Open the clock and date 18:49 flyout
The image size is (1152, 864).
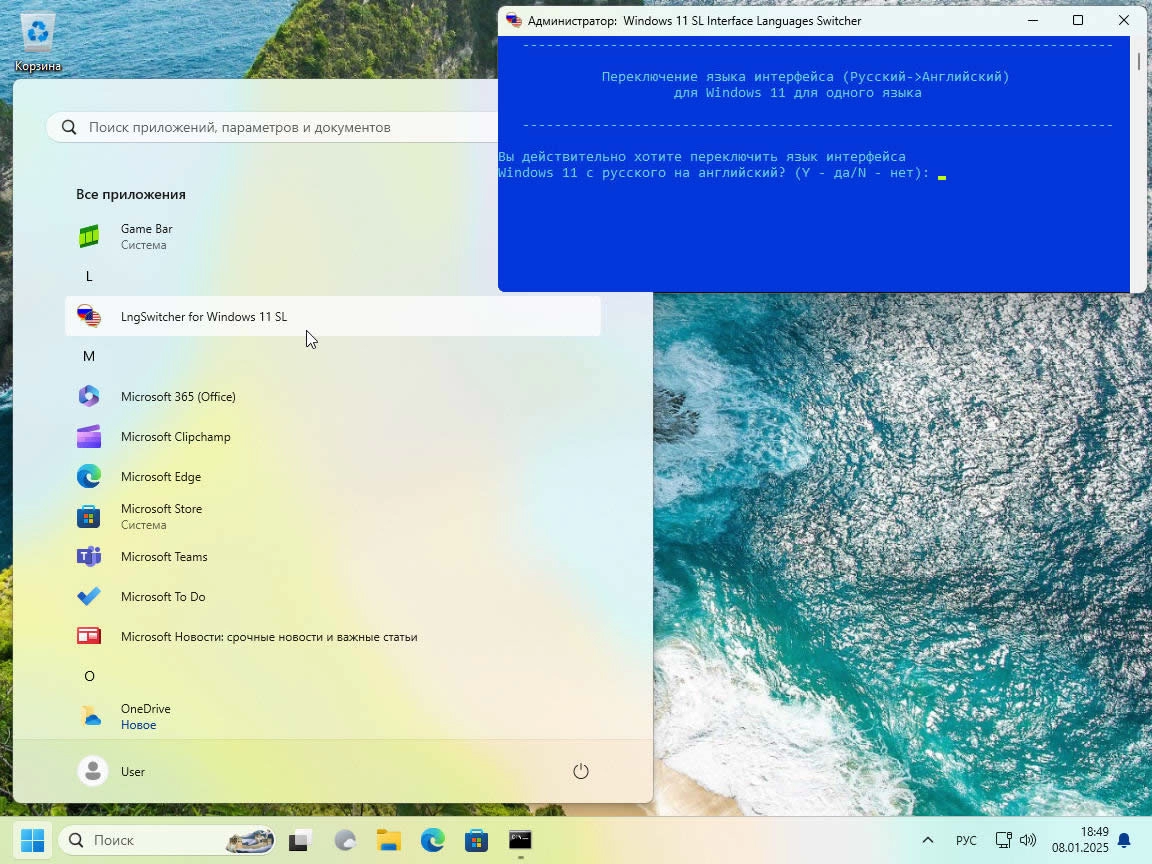pos(1079,840)
